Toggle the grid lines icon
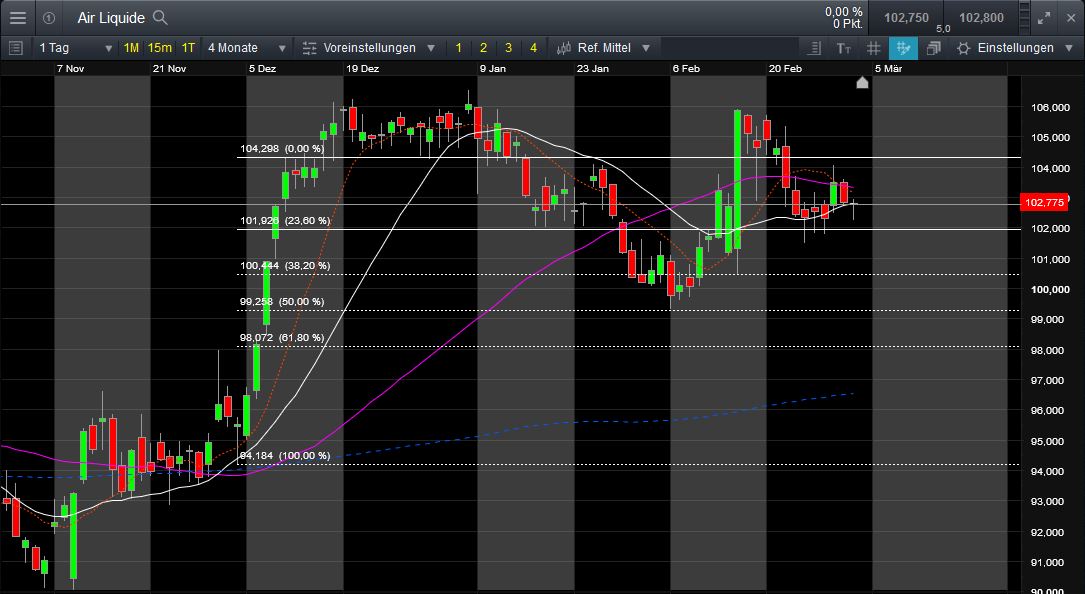The height and width of the screenshot is (594, 1085). (x=873, y=48)
